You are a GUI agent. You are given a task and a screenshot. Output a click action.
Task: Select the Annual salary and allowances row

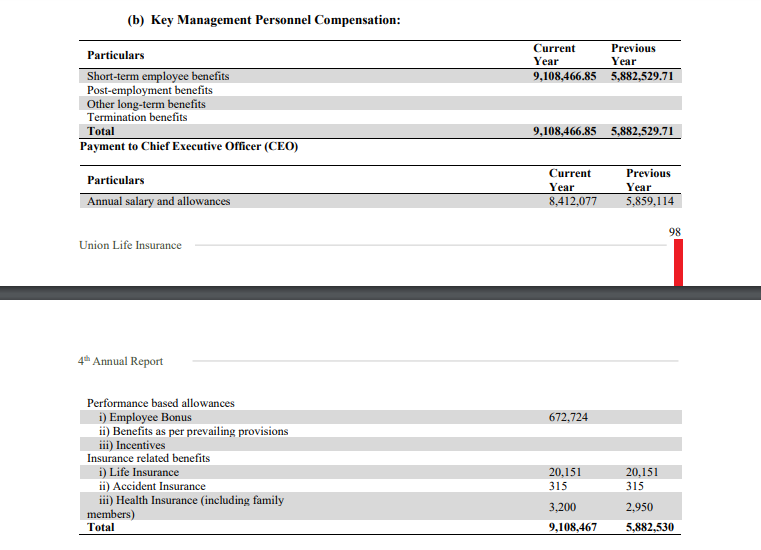point(158,201)
